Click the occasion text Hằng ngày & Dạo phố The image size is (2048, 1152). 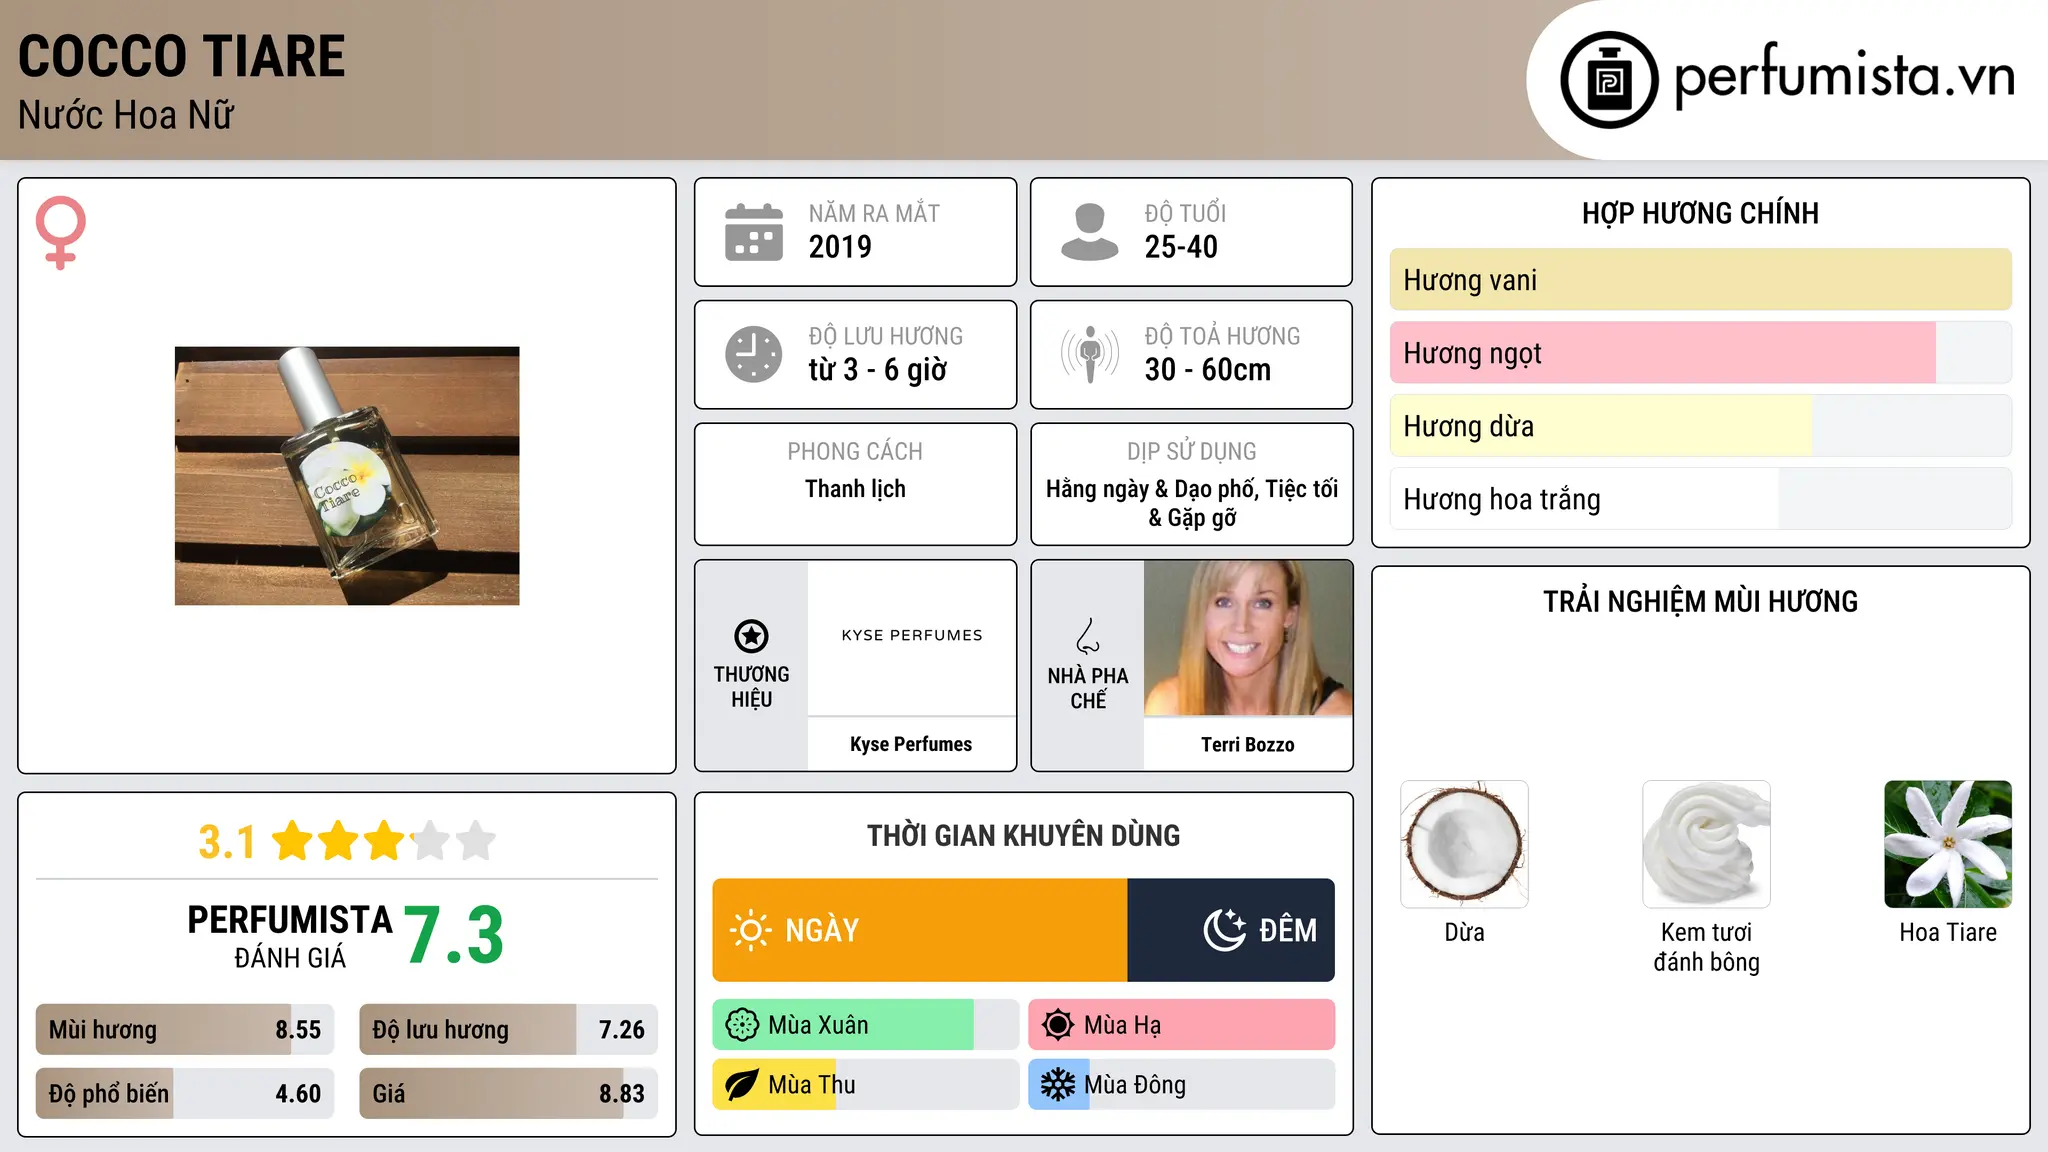point(1152,489)
